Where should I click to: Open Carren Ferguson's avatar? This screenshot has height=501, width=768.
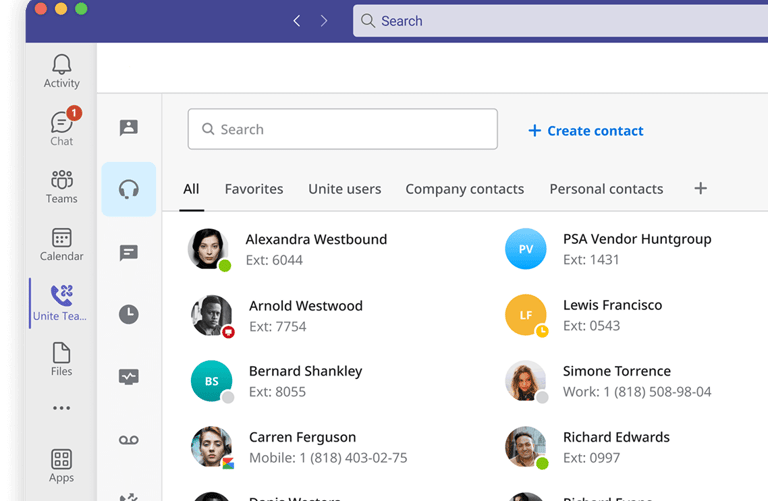(212, 447)
